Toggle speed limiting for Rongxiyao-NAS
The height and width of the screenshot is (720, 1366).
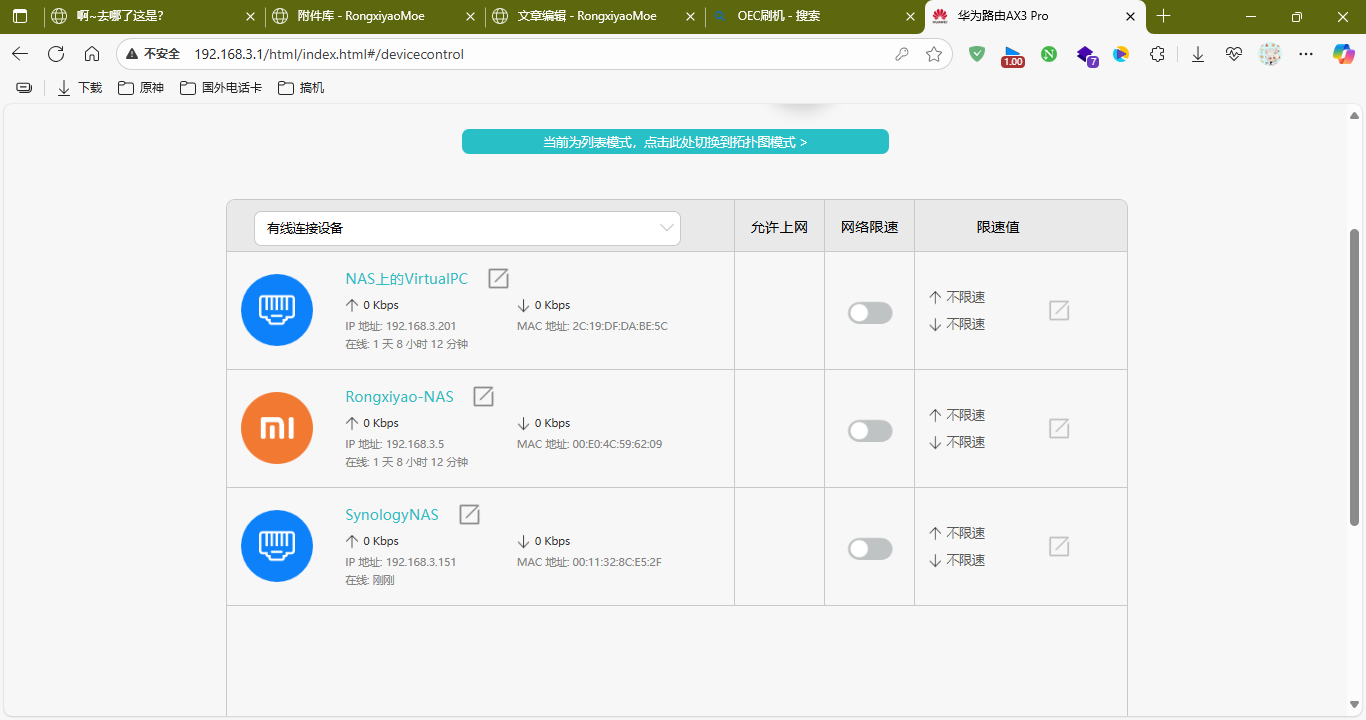click(870, 431)
